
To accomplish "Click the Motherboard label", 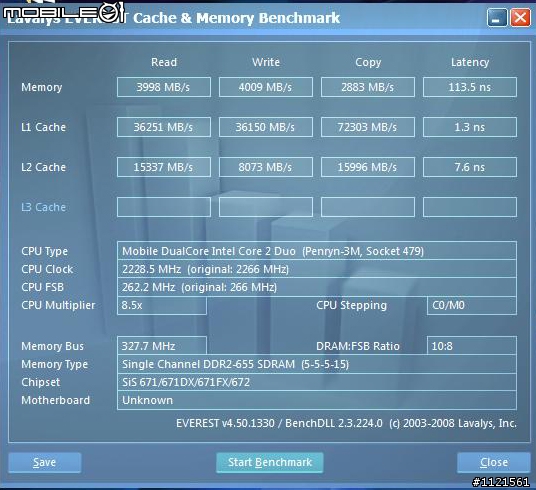I will [x=55, y=400].
